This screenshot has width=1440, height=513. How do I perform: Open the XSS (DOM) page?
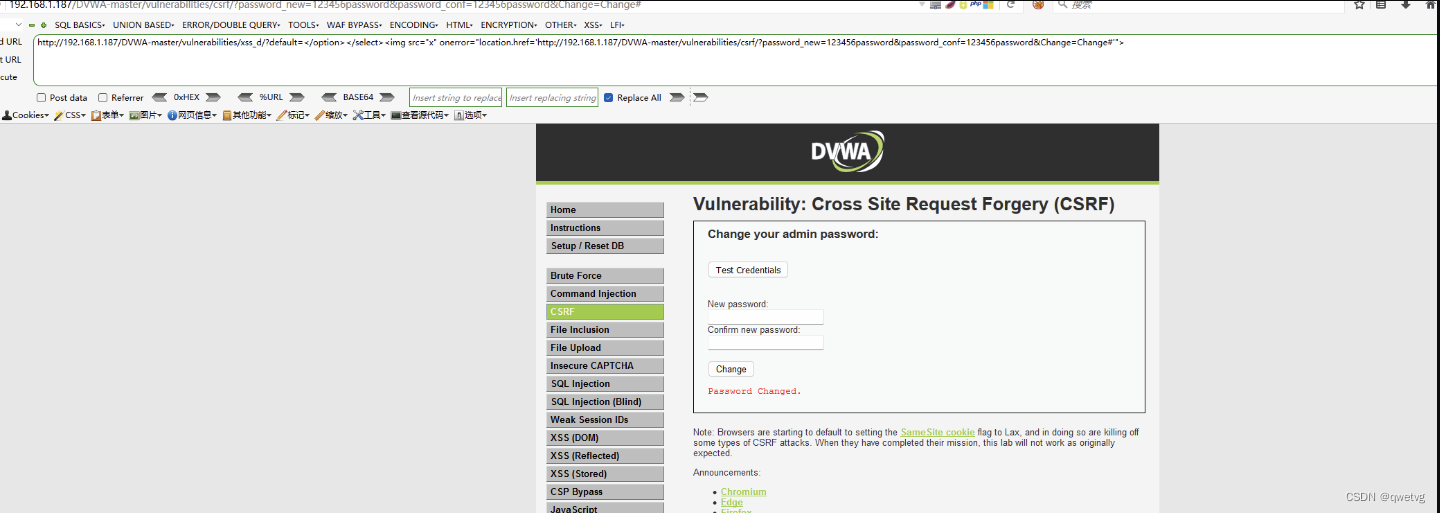605,438
